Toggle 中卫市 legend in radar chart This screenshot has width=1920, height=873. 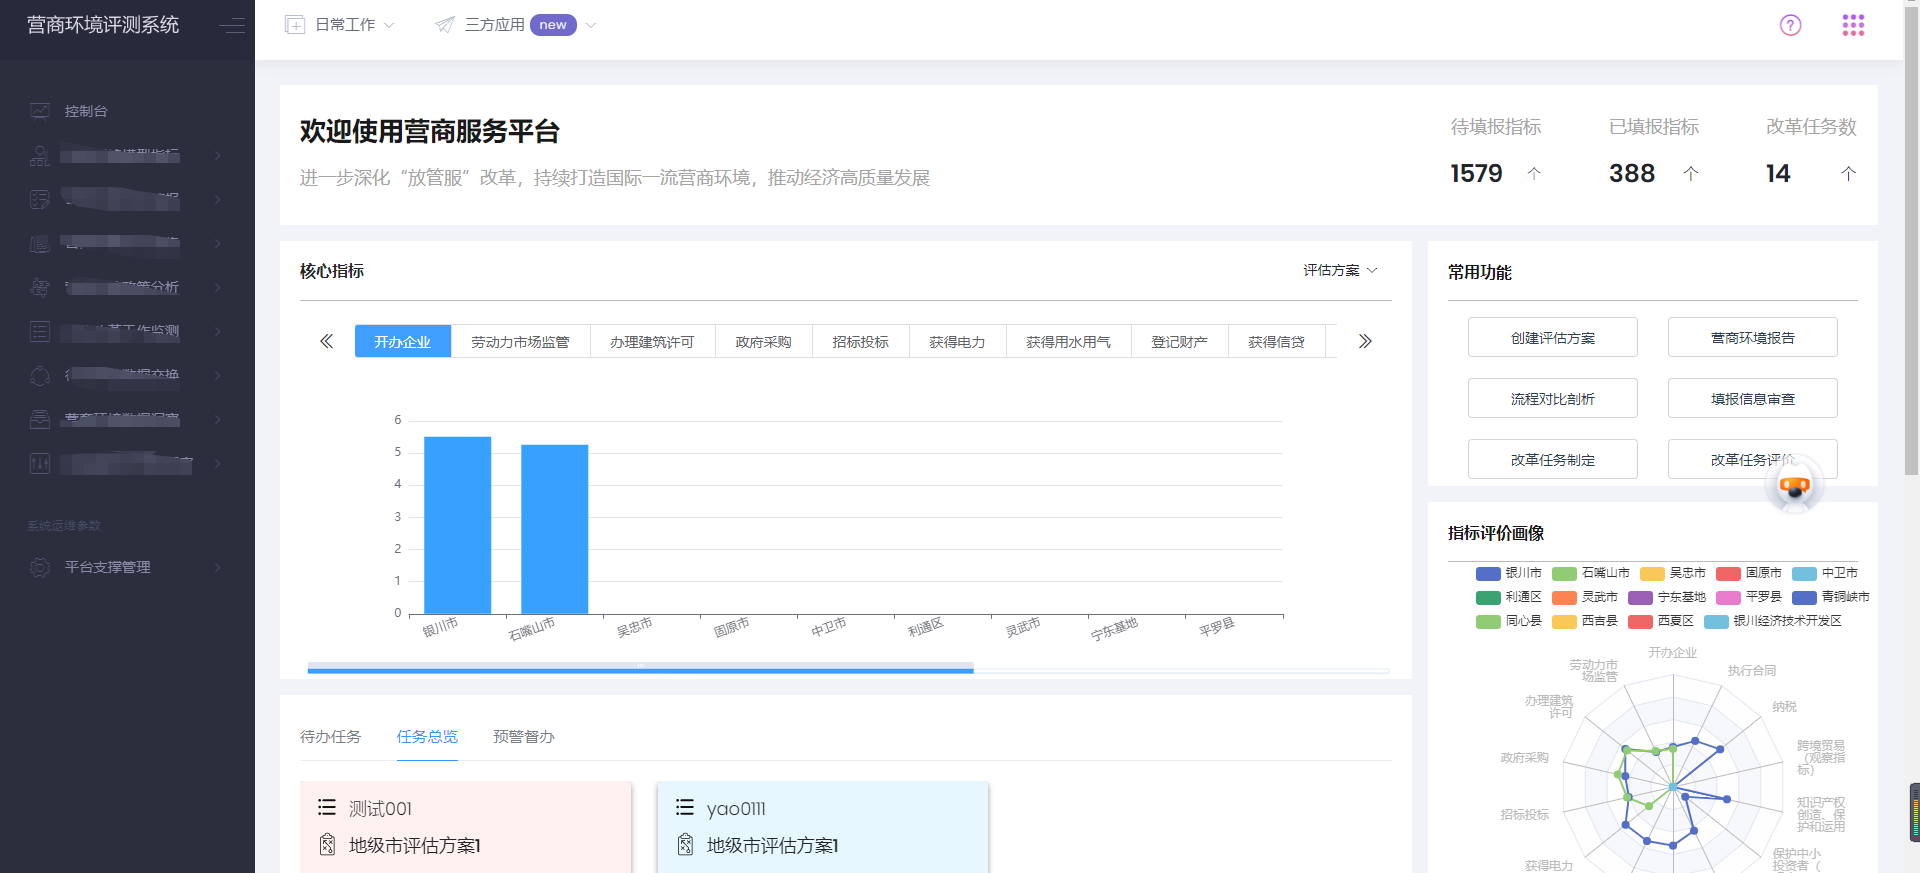coord(1825,573)
